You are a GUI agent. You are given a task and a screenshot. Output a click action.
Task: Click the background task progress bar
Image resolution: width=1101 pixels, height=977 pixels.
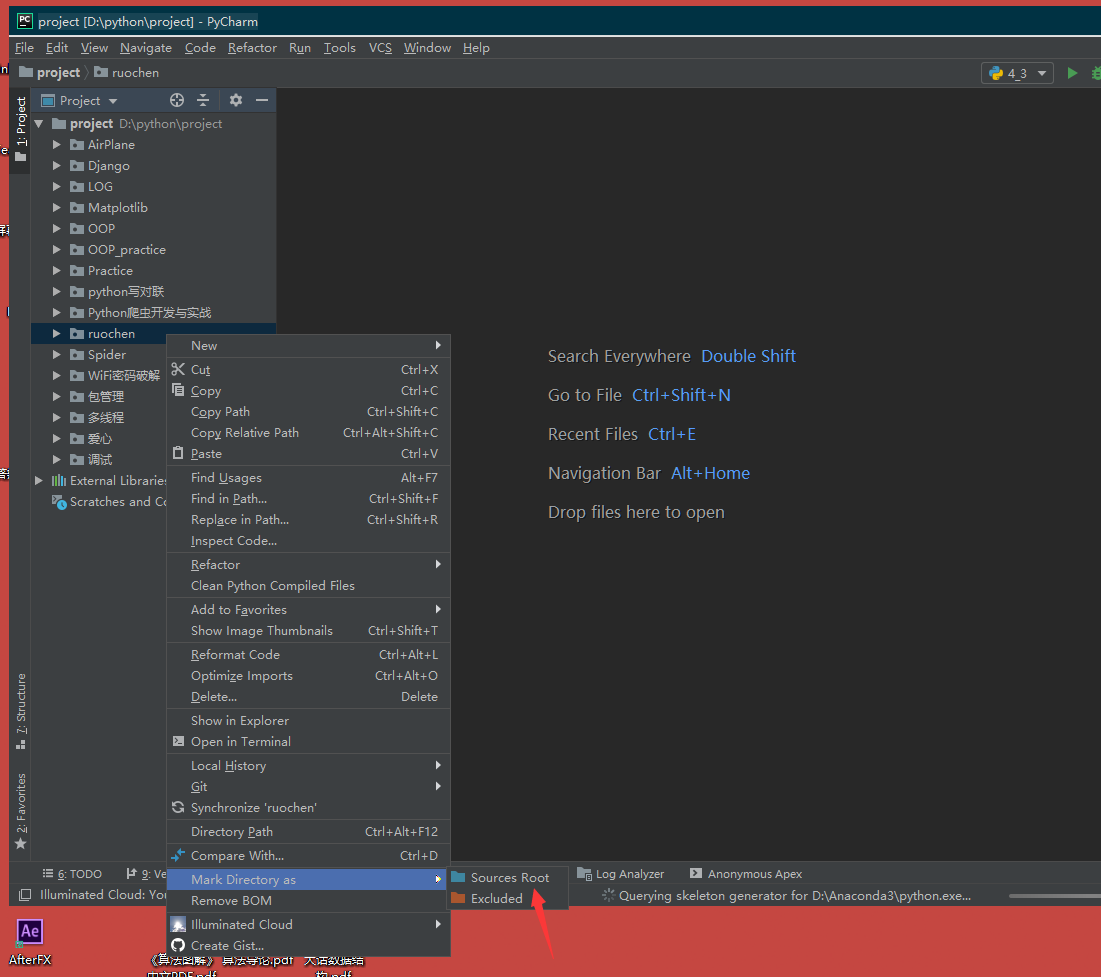(x=1054, y=896)
